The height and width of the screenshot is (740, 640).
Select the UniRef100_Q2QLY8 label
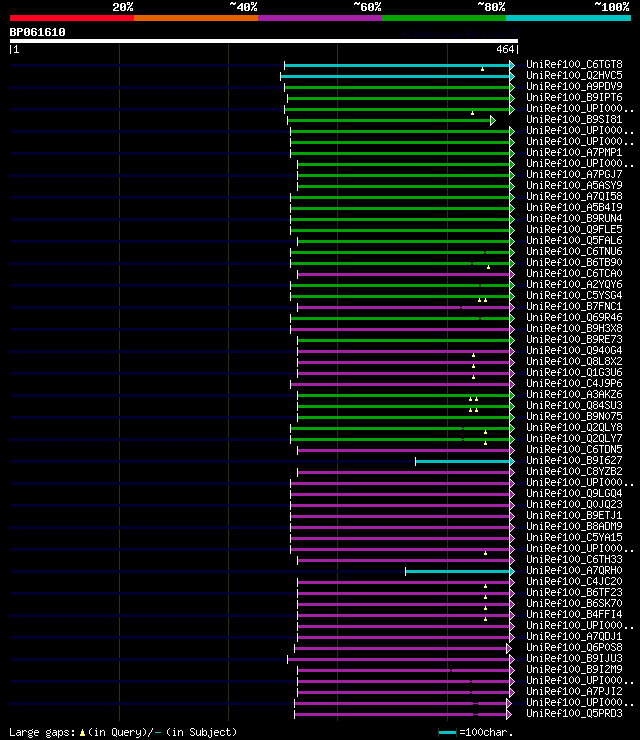574,428
